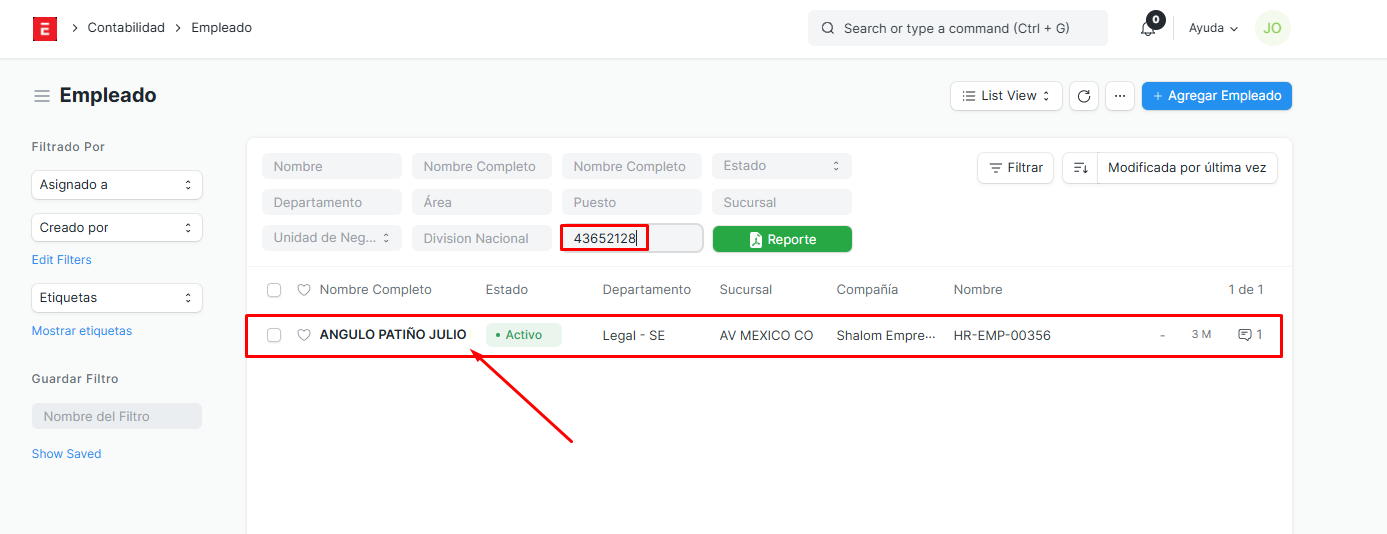Open the Asignado a dropdown
Screen dimensions: 1387x534
click(117, 185)
